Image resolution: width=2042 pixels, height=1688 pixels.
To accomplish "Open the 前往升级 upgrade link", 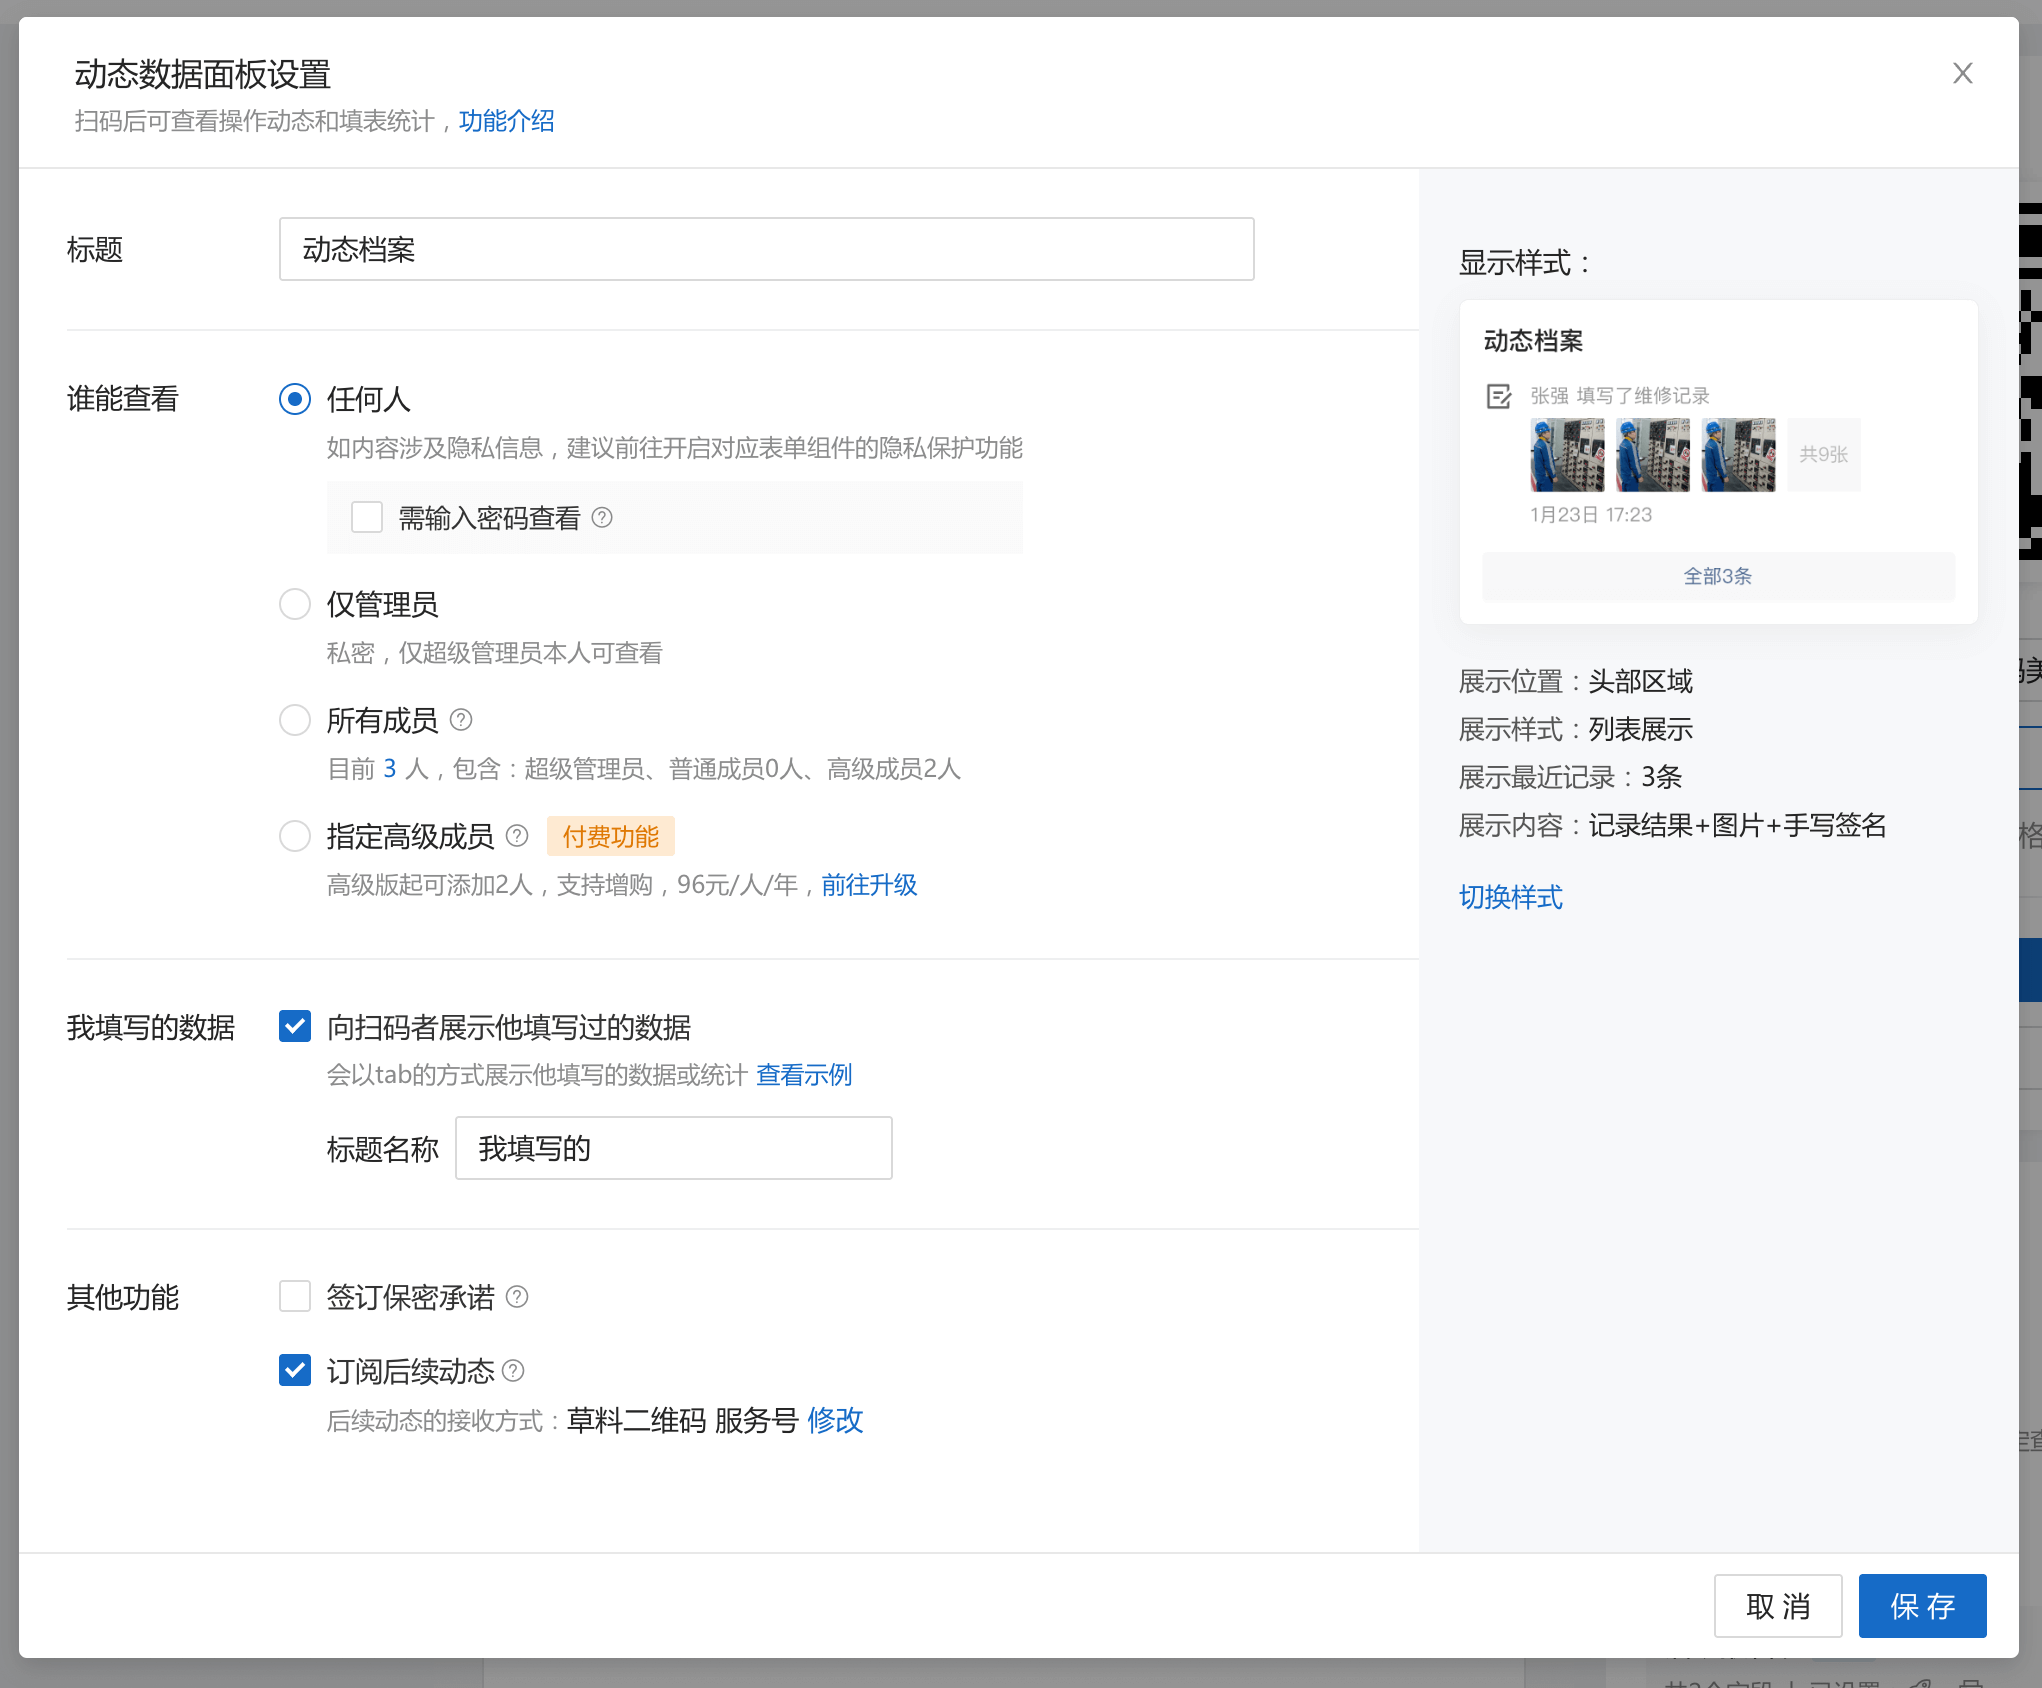I will click(x=867, y=885).
